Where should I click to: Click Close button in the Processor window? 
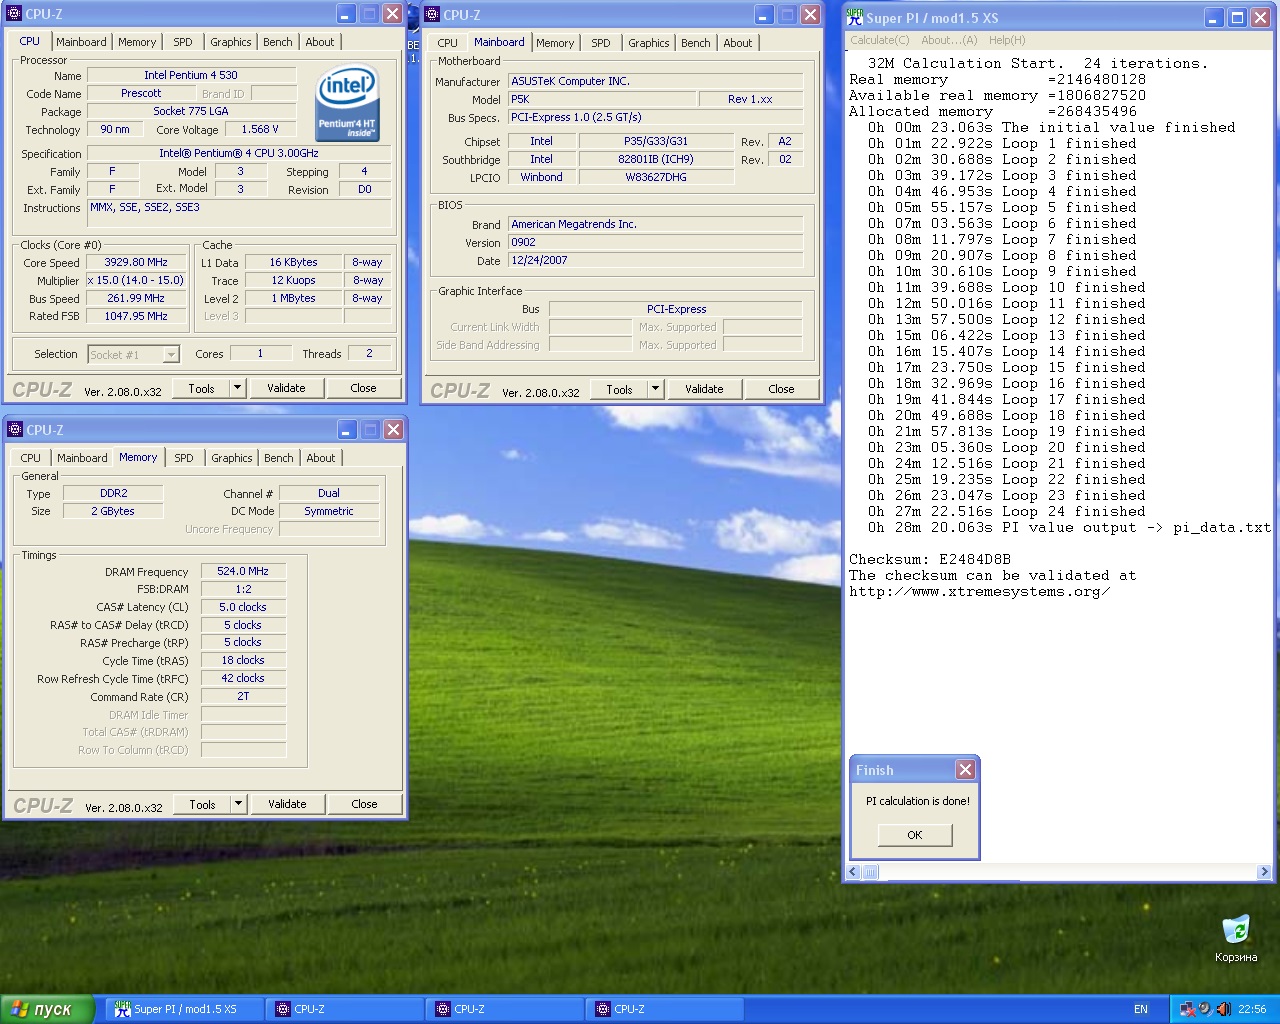[363, 388]
